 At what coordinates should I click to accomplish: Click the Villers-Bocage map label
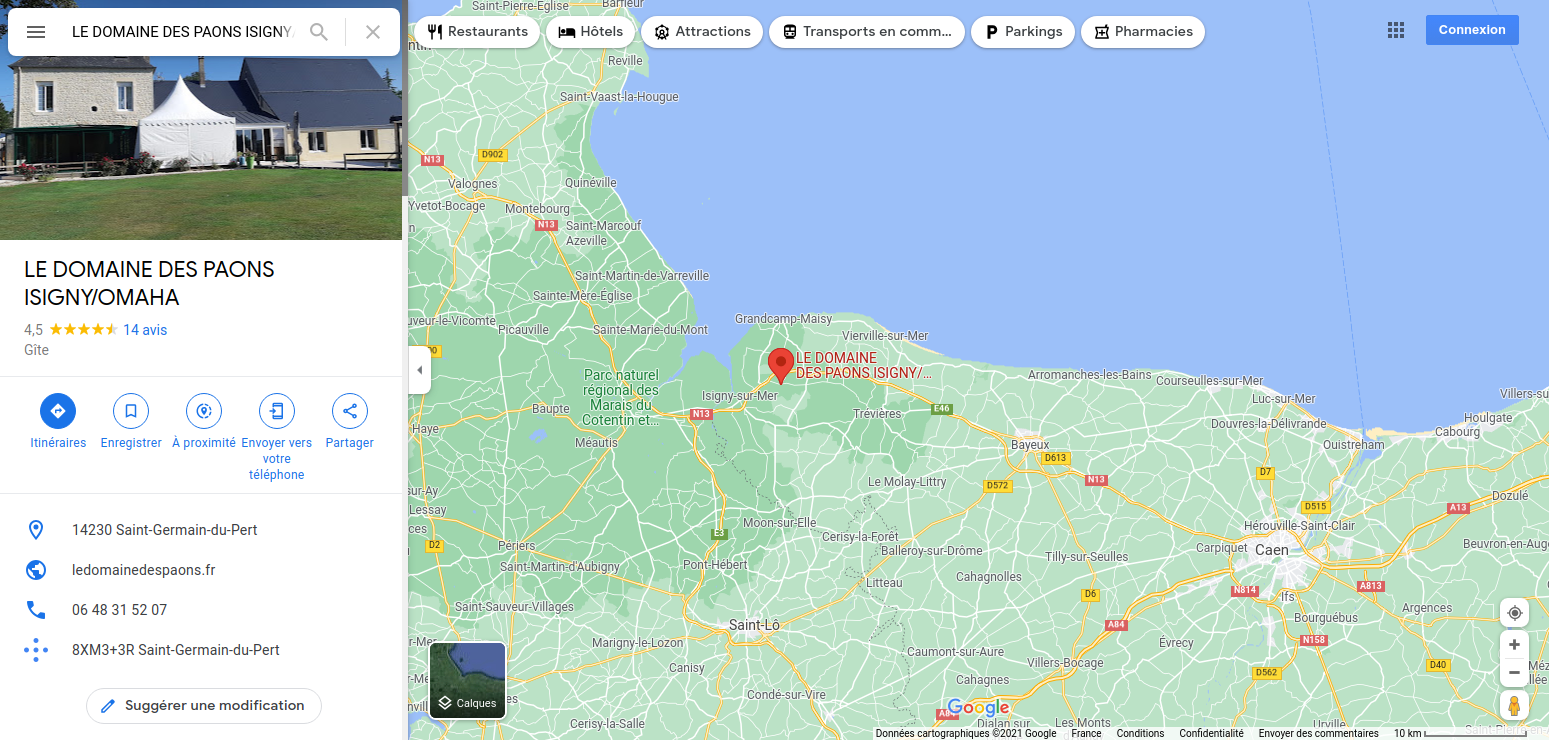(1065, 663)
